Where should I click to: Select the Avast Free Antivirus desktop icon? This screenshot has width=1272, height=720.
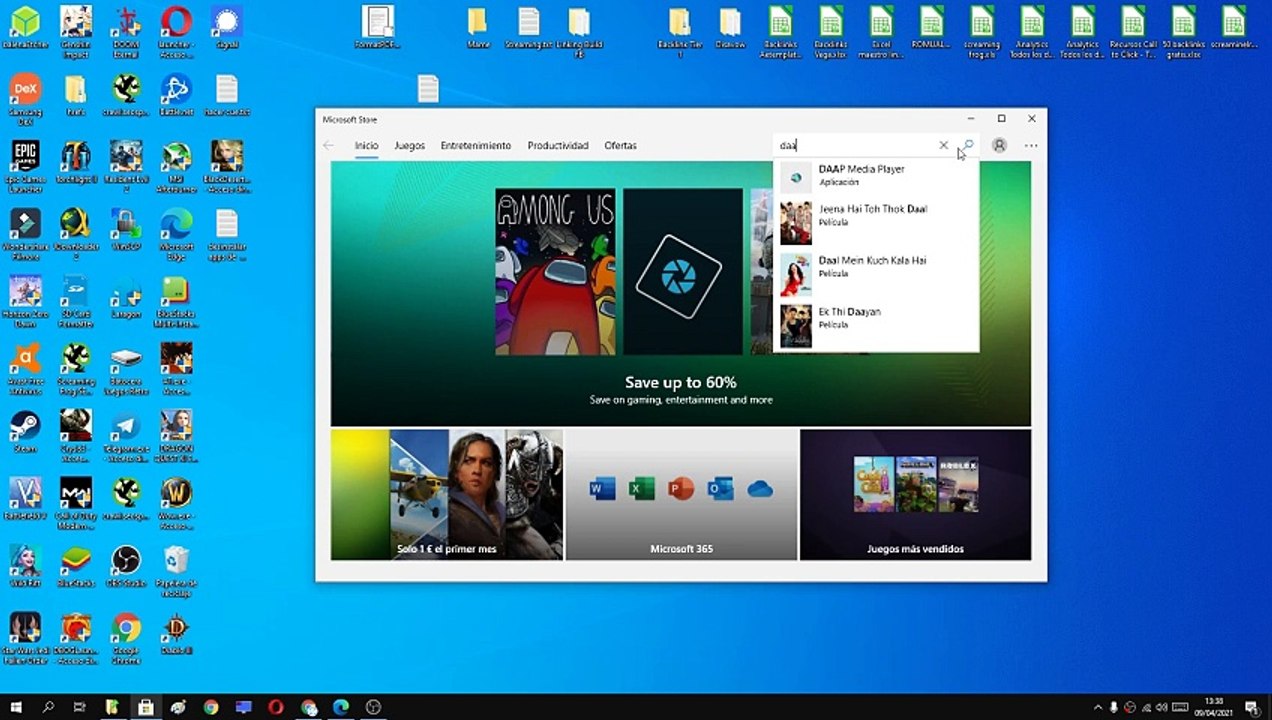tap(25, 368)
